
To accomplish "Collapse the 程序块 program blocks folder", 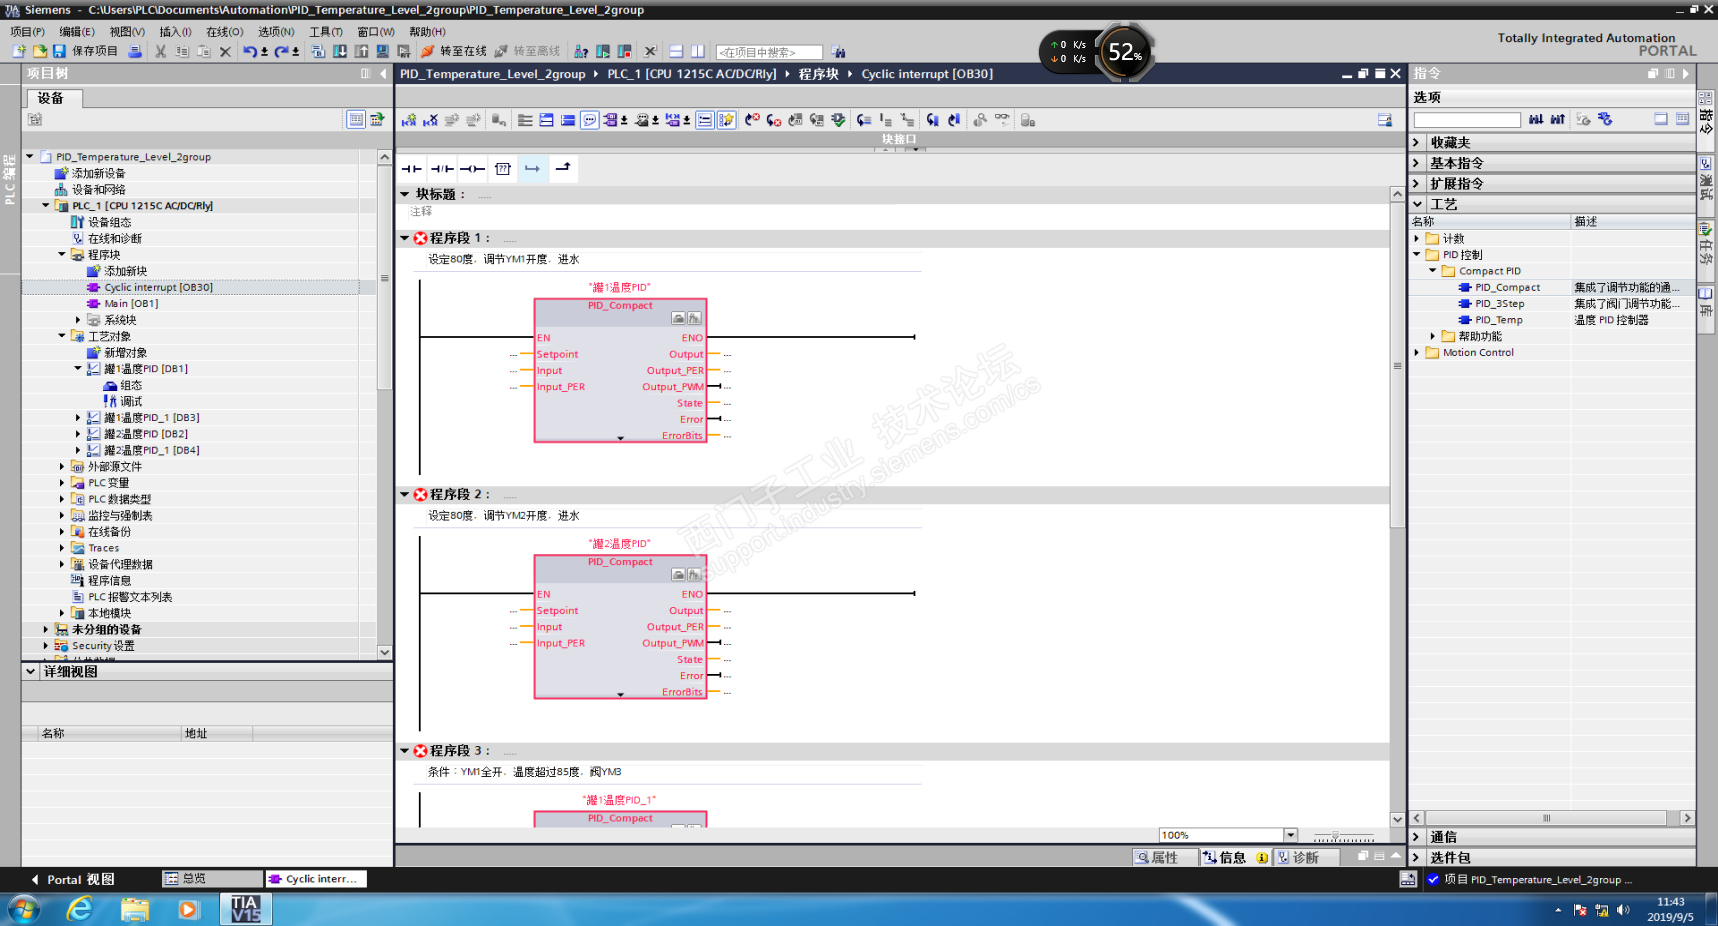I will pos(62,254).
